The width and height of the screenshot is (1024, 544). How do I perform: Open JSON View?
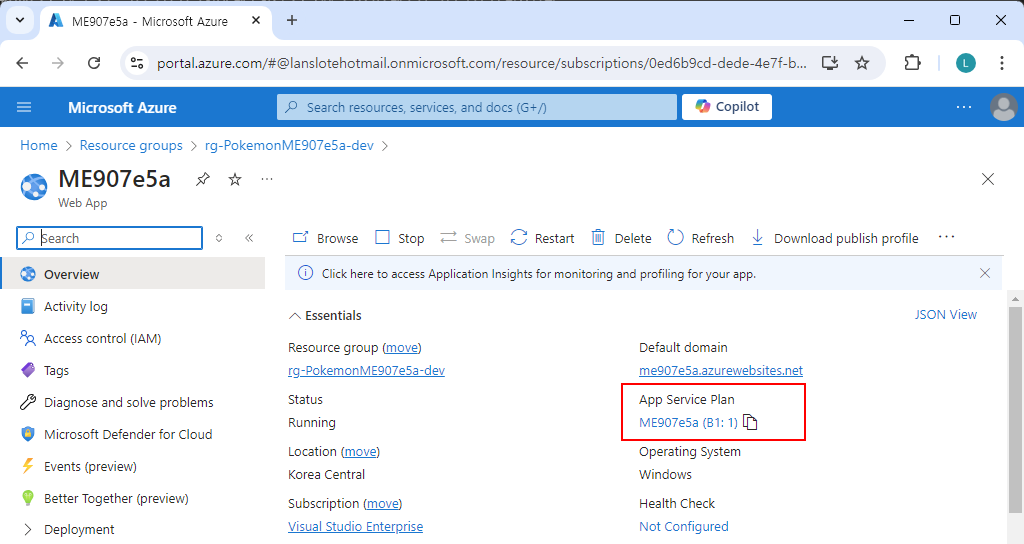[x=946, y=315]
